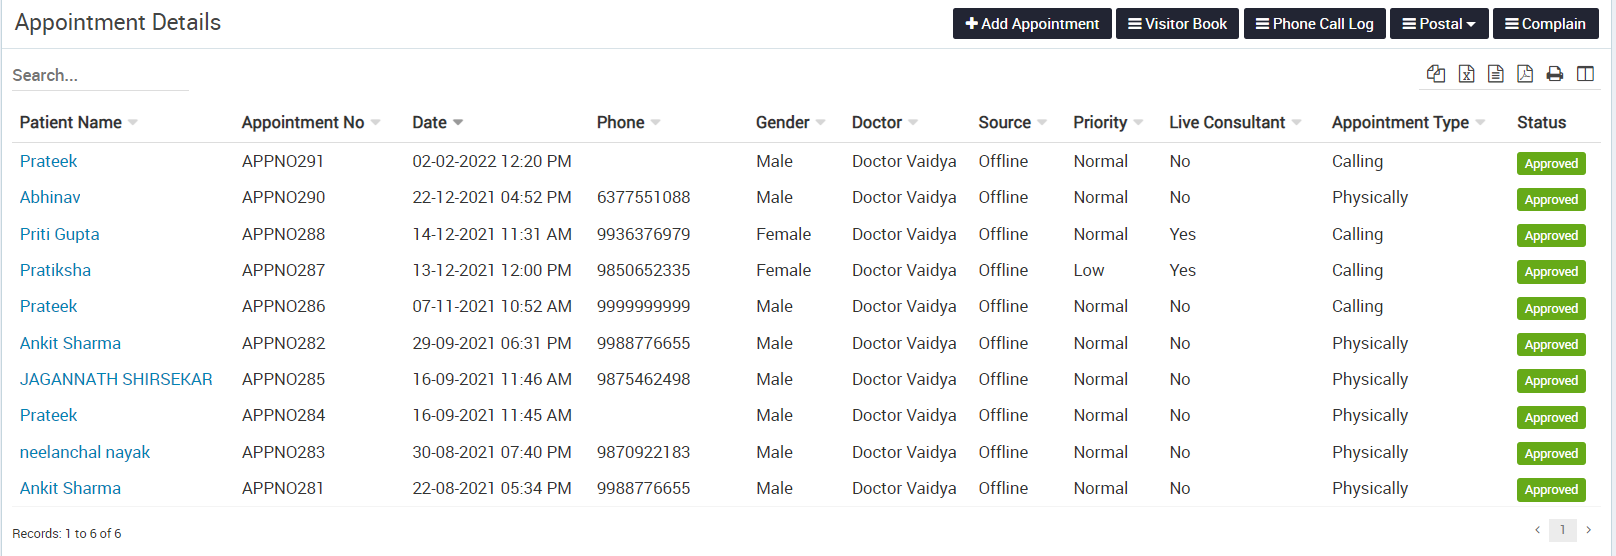The width and height of the screenshot is (1616, 556).
Task: Click the Add Appointment button
Action: [1032, 24]
